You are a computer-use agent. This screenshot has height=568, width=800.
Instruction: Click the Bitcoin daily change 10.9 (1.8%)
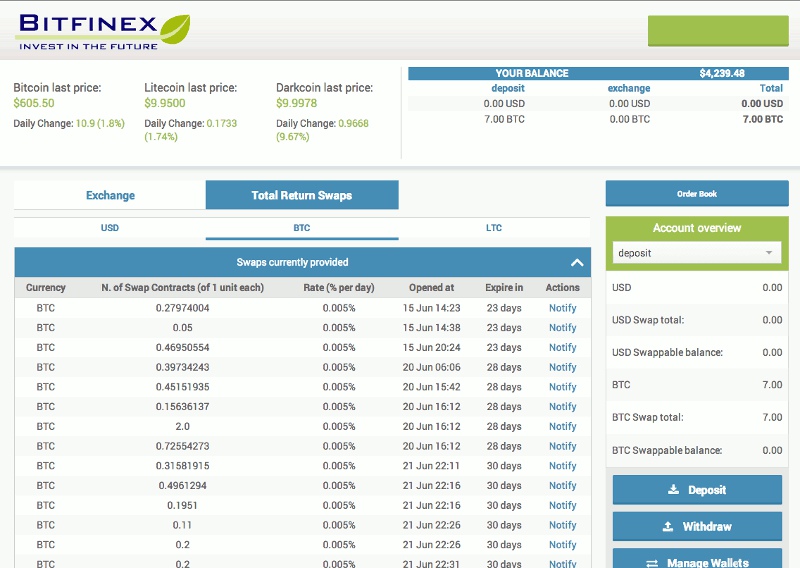tap(100, 124)
